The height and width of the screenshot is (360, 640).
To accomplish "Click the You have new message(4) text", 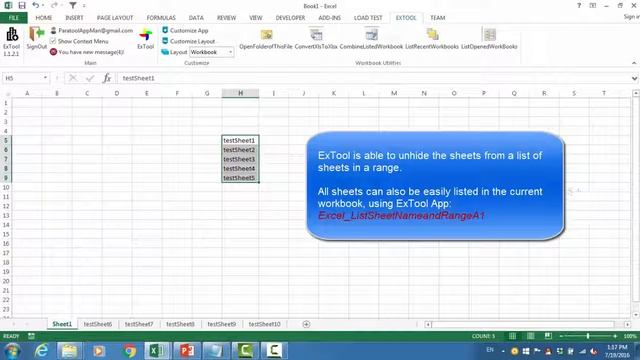I will 91,52.
